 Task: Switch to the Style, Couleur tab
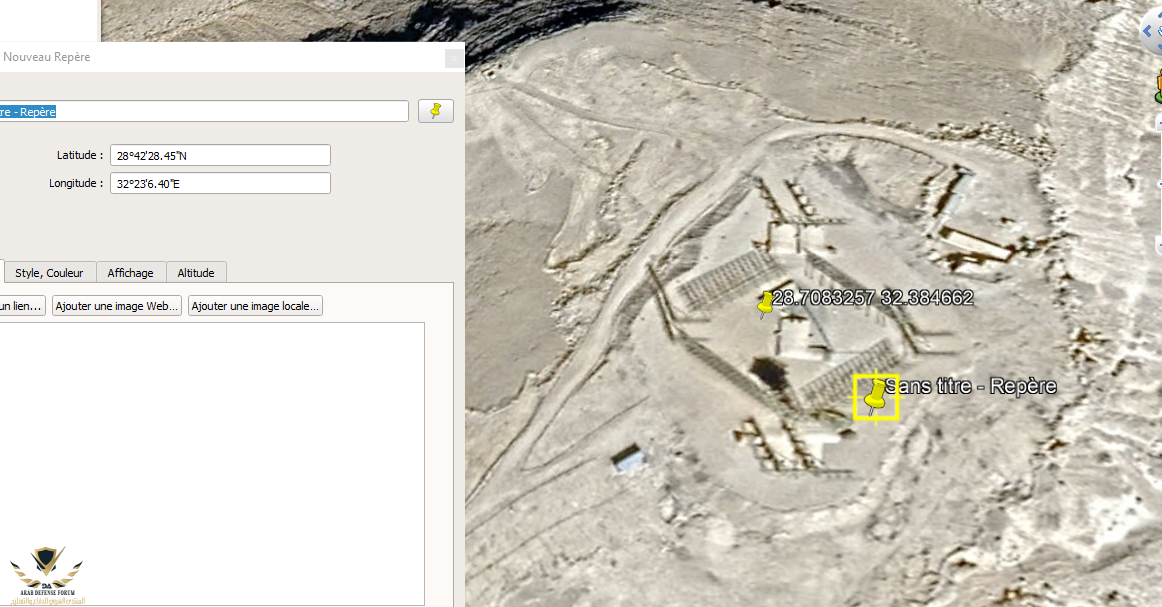click(50, 273)
